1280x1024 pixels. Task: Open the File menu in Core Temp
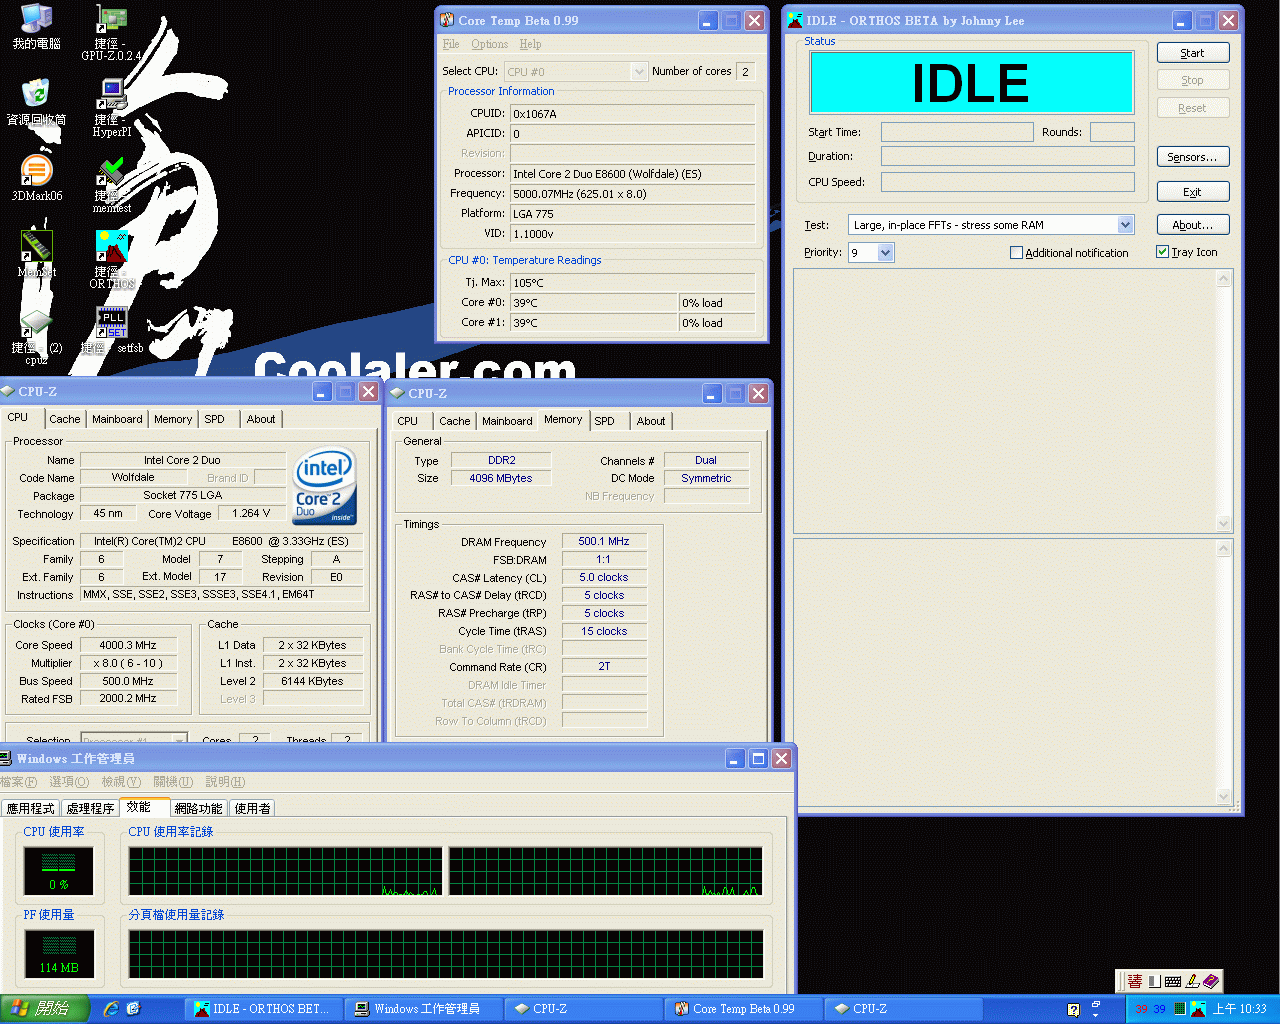click(451, 44)
